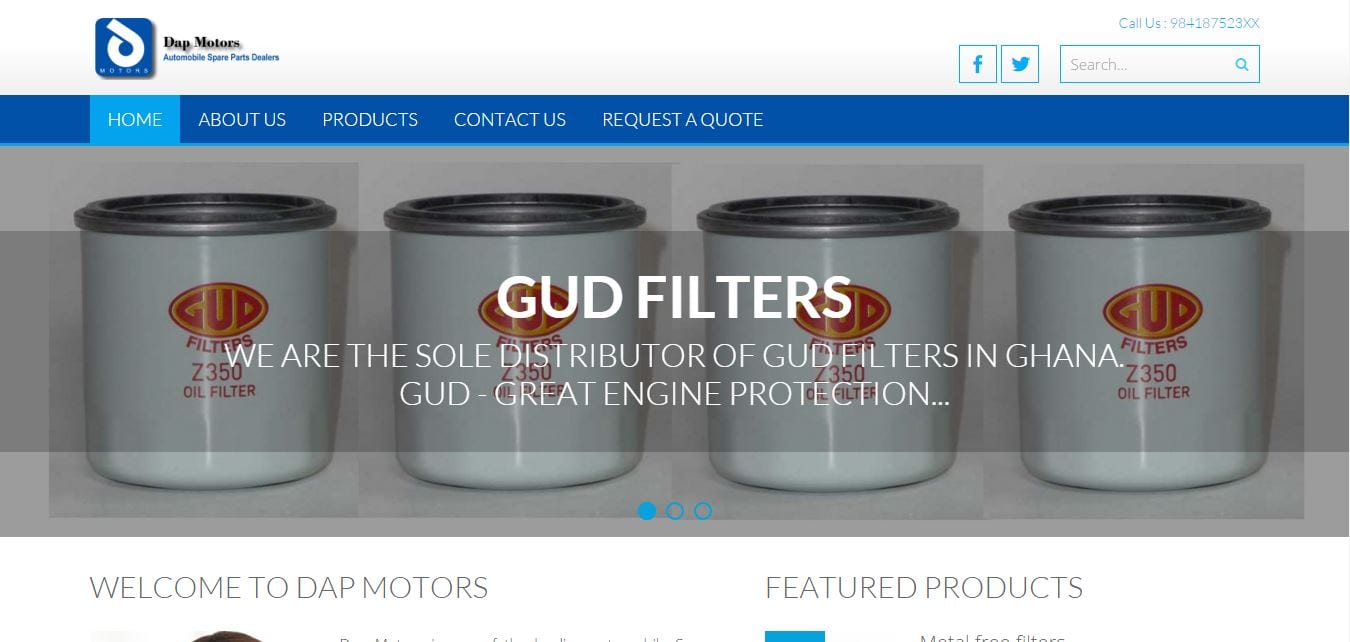Select the third slider dot
Screen dimensions: 1350x642
click(x=703, y=511)
